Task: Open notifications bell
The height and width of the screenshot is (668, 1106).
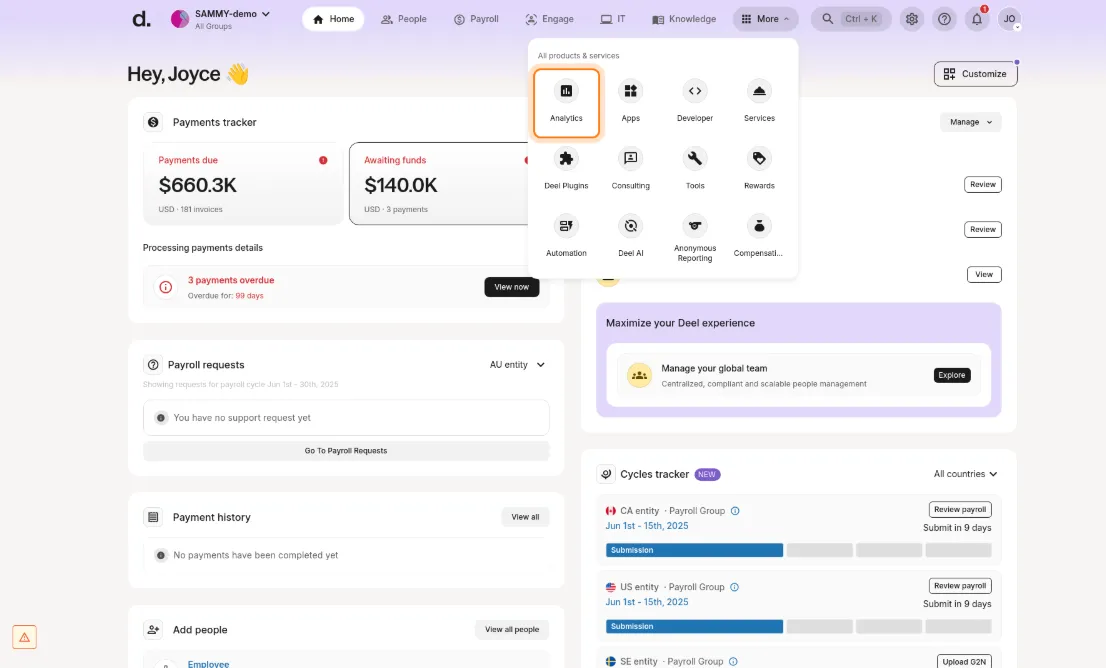Action: [x=976, y=19]
